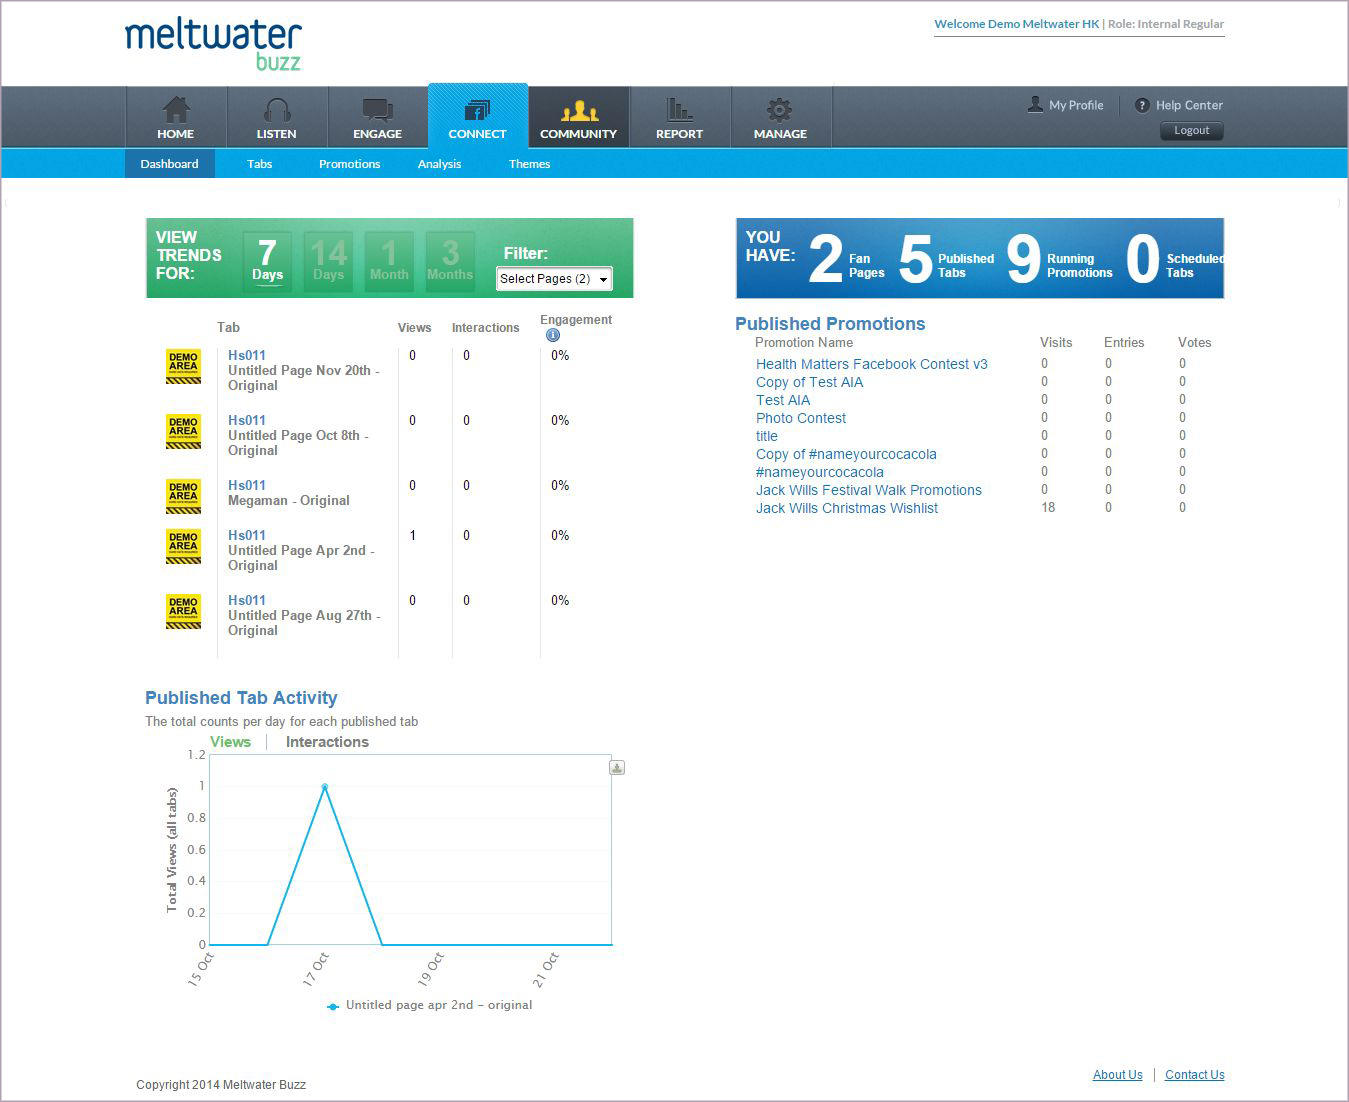Open the Help Center question icon
The width and height of the screenshot is (1349, 1102).
tap(1142, 105)
